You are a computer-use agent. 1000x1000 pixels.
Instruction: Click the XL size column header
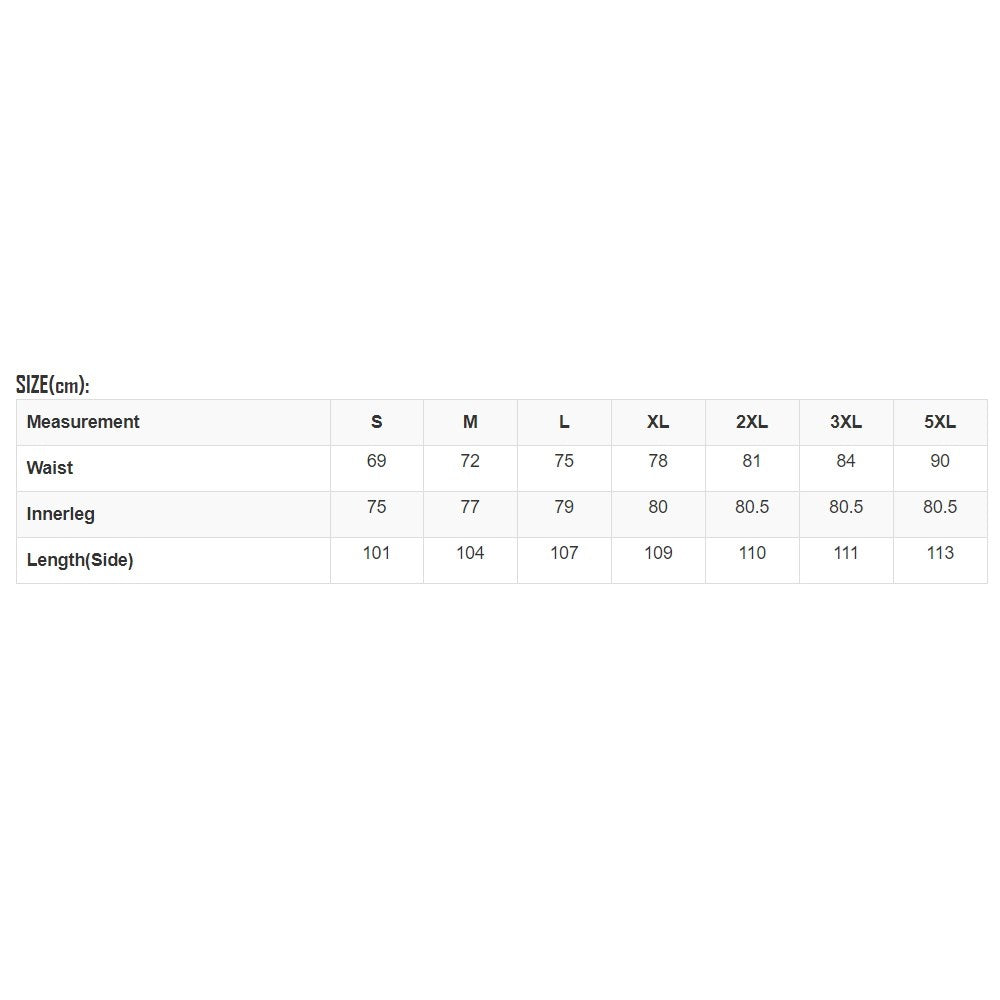pyautogui.click(x=658, y=422)
